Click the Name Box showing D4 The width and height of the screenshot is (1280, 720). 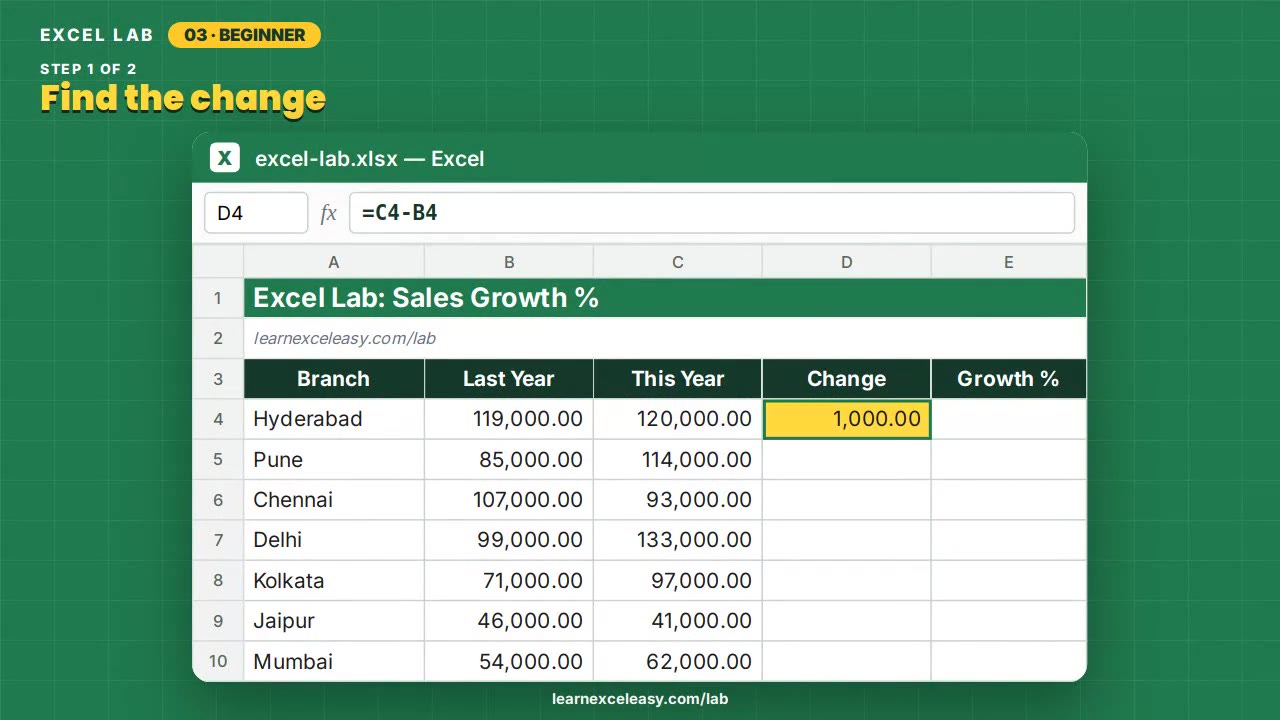[256, 213]
